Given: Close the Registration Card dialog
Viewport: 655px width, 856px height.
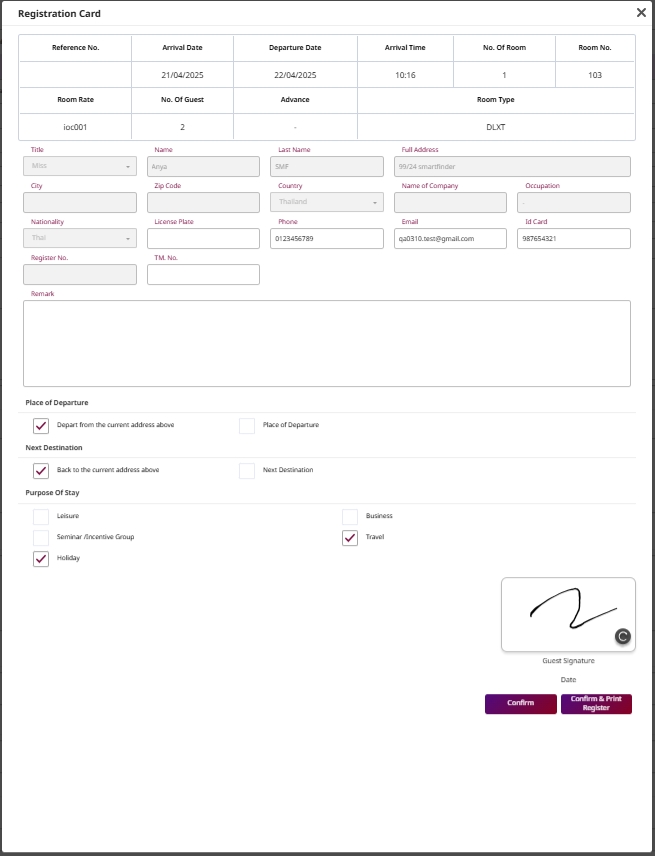Looking at the screenshot, I should 641,13.
